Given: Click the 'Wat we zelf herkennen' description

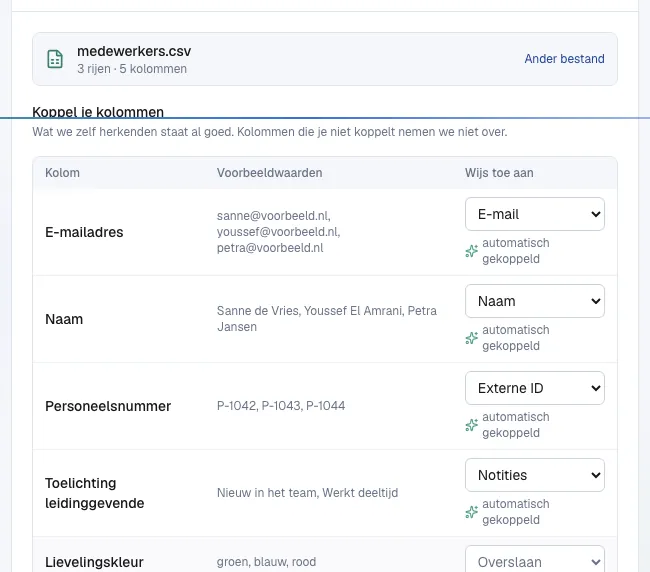Looking at the screenshot, I should 270,132.
